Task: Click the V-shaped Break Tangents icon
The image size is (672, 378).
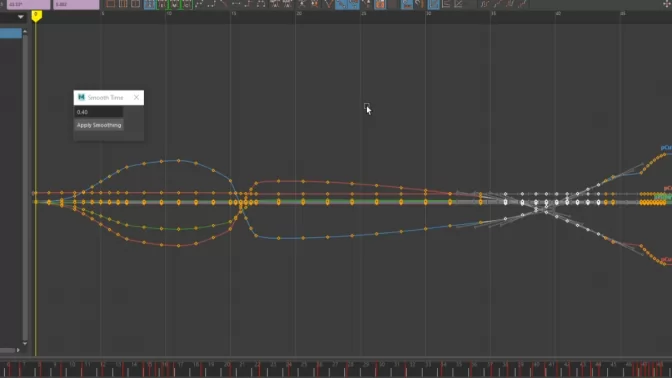Action: point(328,4)
